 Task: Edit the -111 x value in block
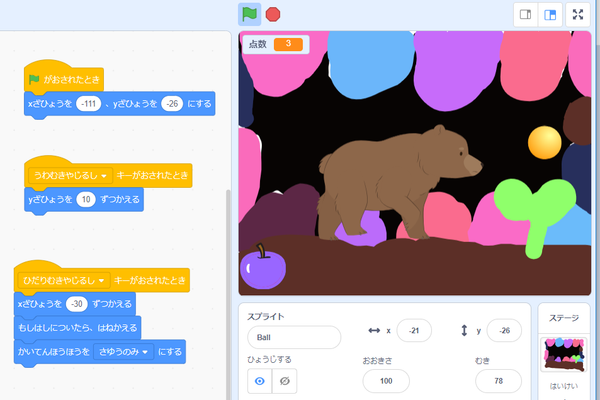pos(88,104)
